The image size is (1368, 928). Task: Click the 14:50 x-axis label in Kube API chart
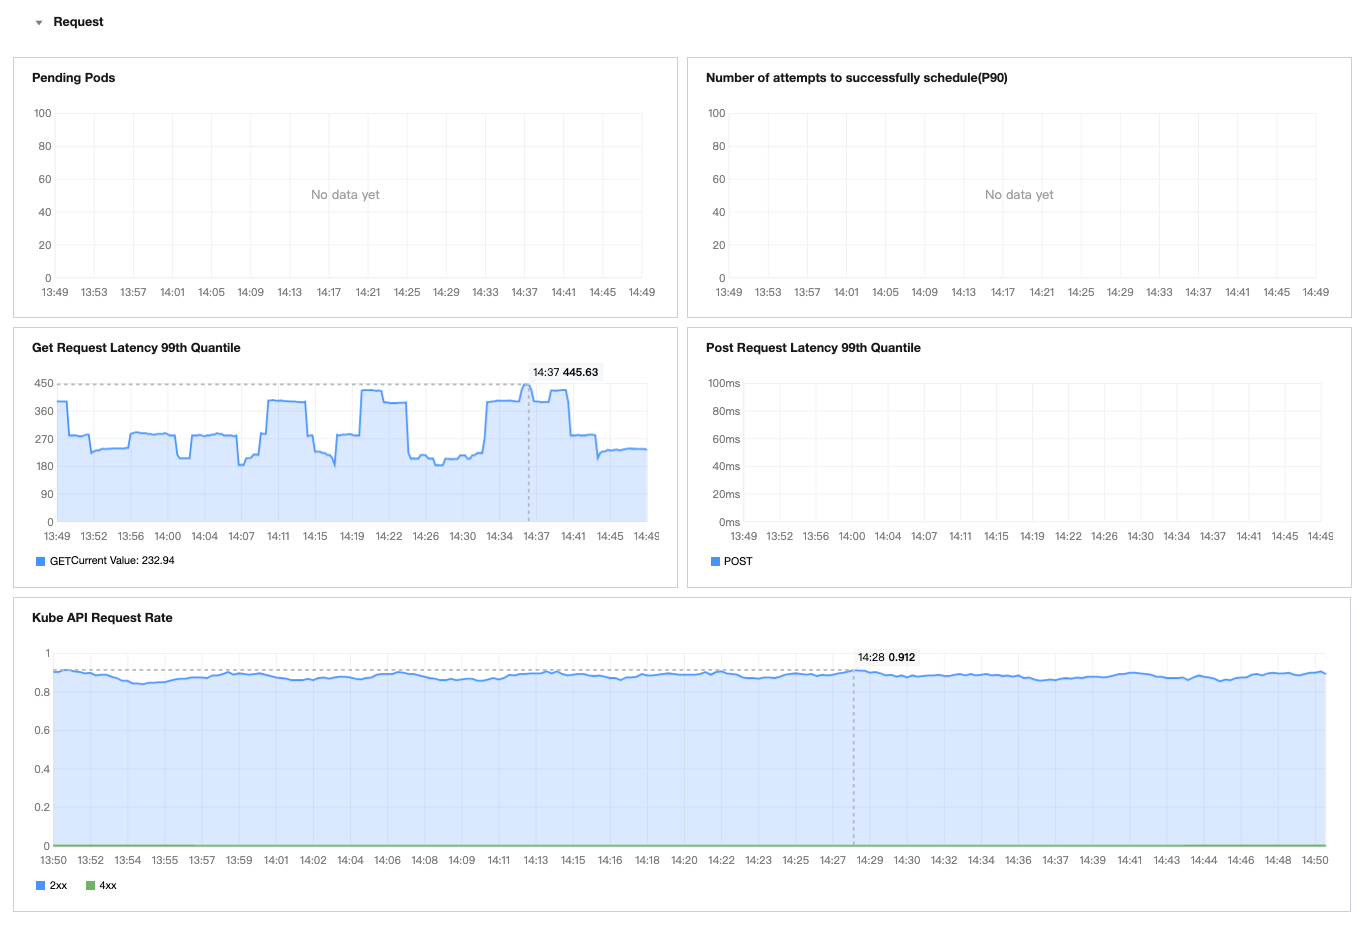(x=1315, y=860)
